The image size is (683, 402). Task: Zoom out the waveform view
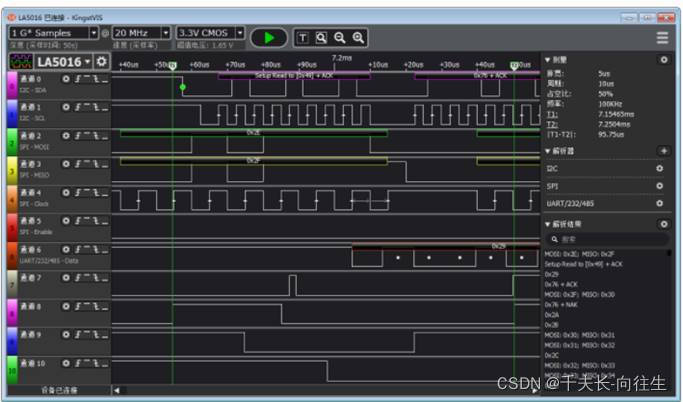pyautogui.click(x=340, y=37)
